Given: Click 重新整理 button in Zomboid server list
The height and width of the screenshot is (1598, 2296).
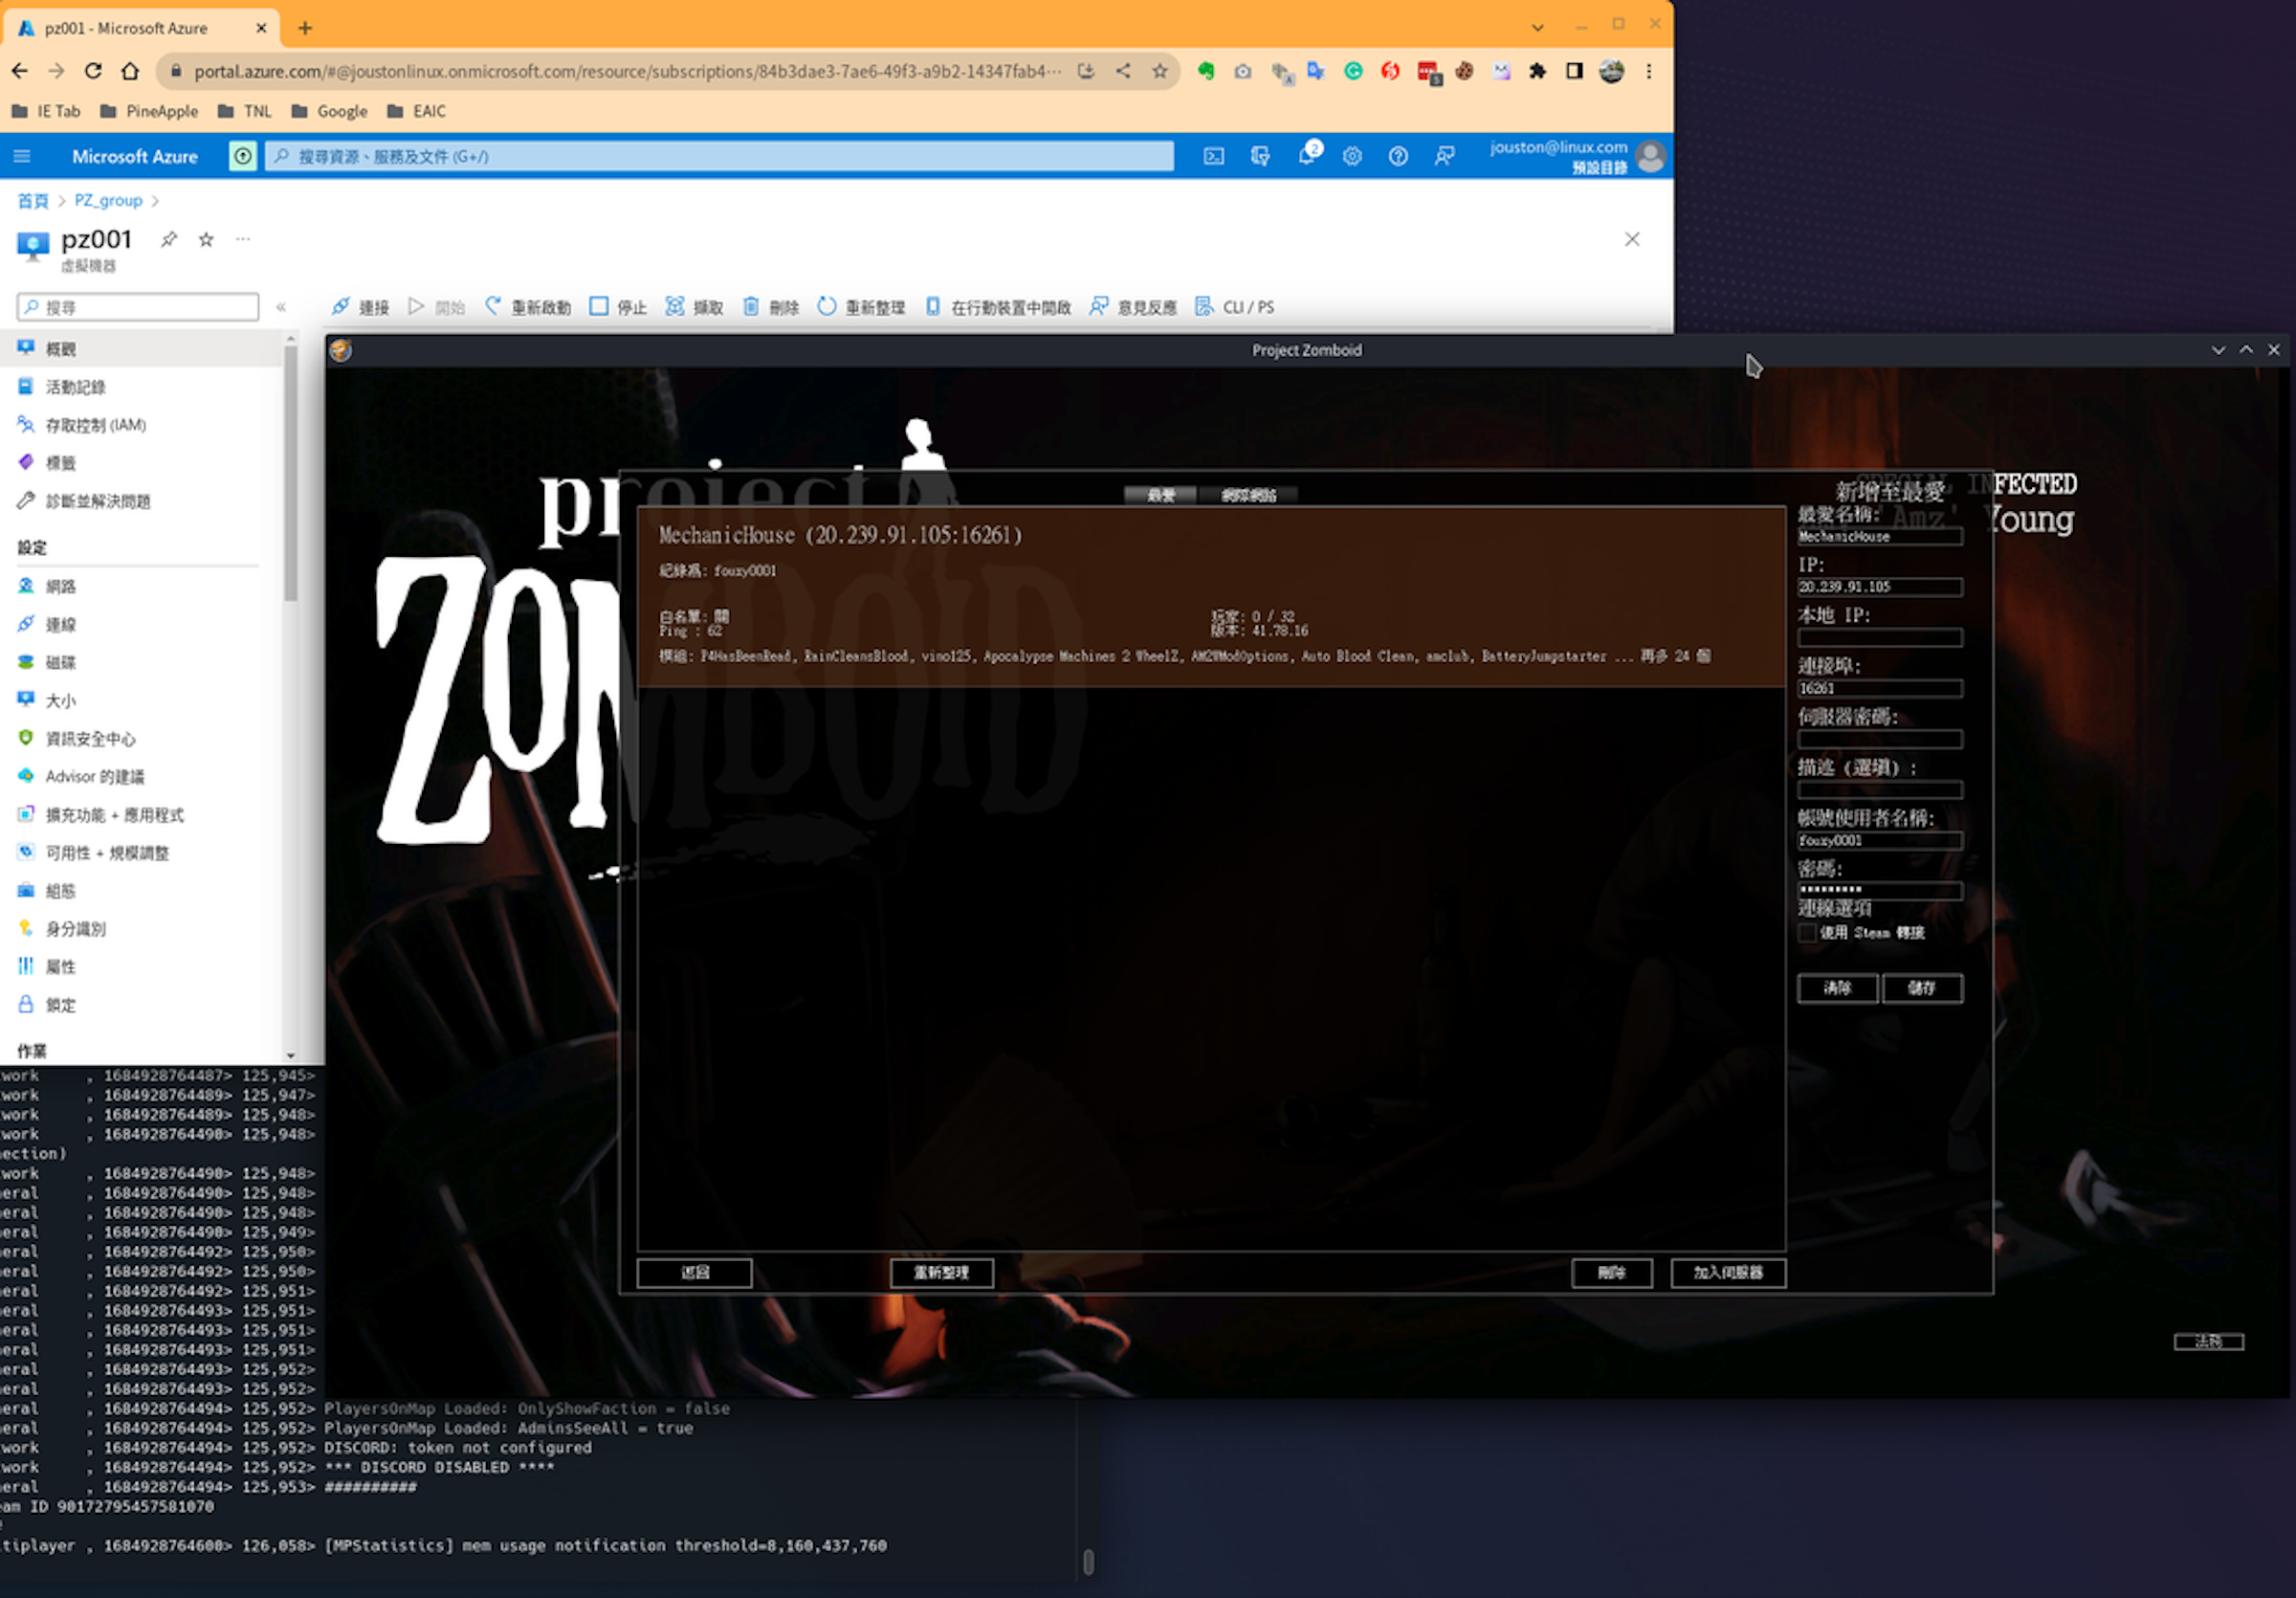Looking at the screenshot, I should [941, 1272].
